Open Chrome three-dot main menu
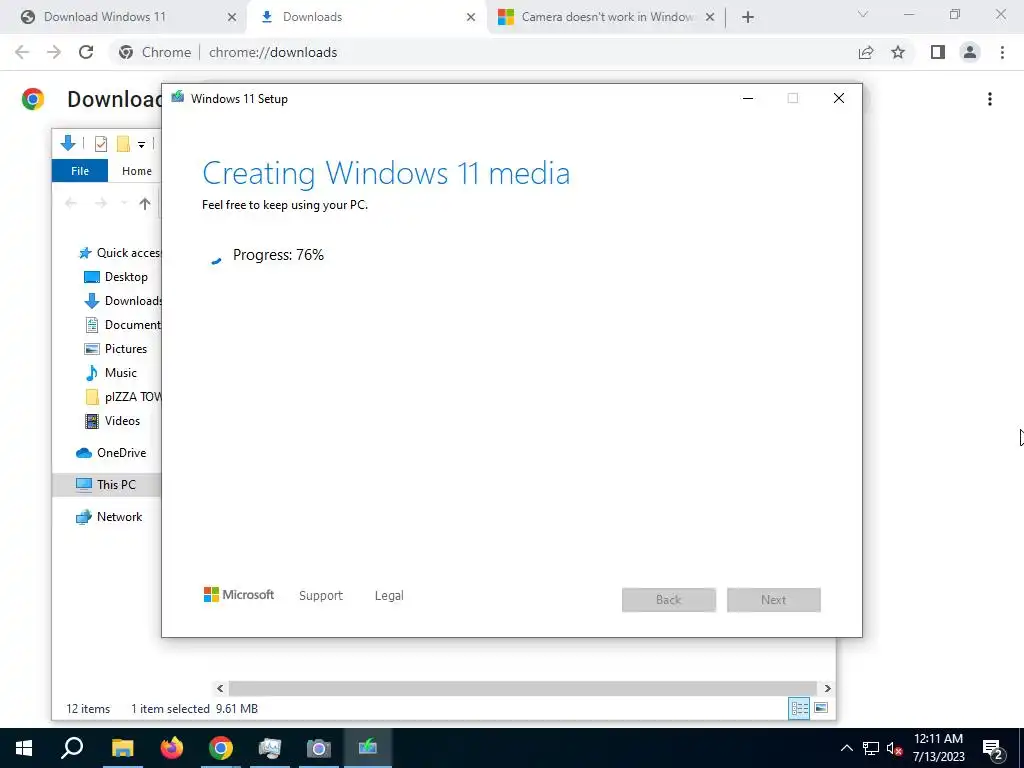 click(x=1002, y=52)
